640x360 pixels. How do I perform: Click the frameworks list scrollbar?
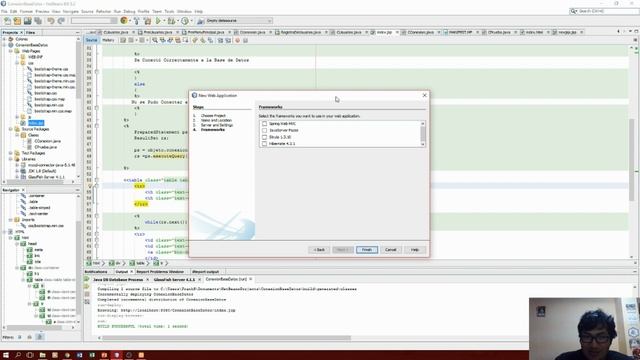tap(422, 134)
